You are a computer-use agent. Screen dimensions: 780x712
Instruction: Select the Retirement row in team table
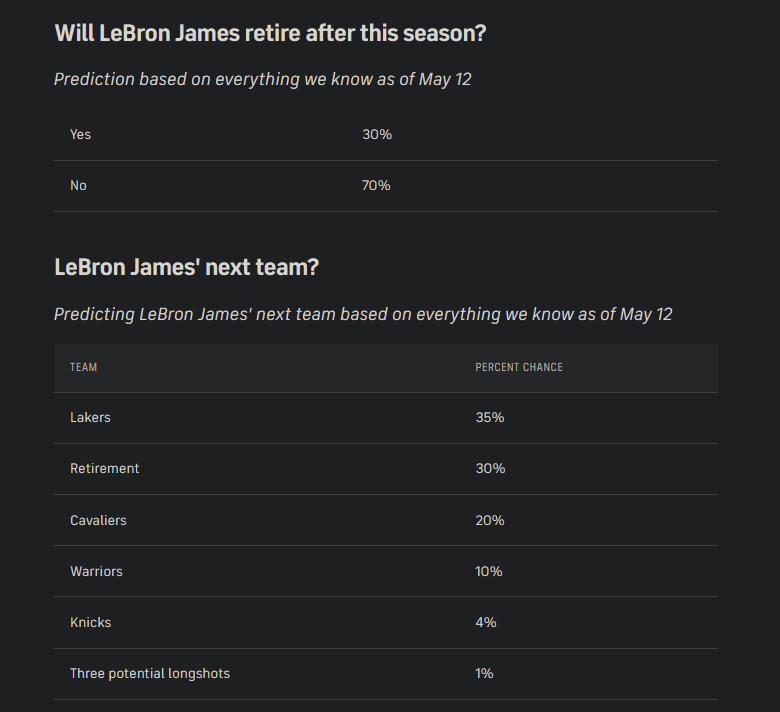click(386, 469)
